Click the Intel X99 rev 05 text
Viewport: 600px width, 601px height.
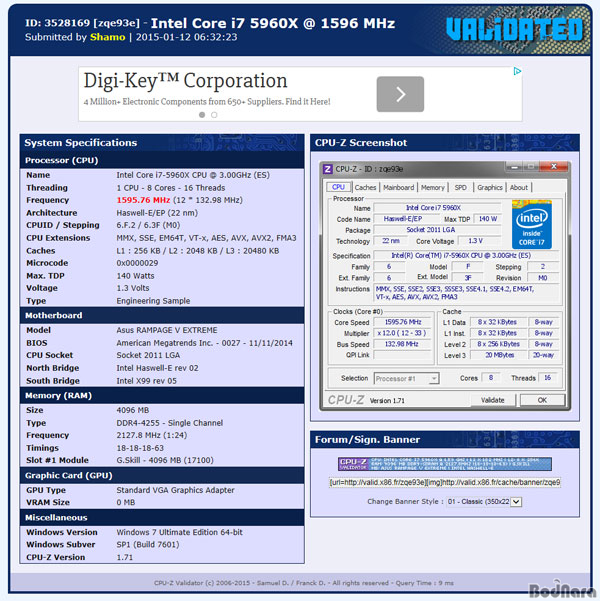pyautogui.click(x=146, y=381)
